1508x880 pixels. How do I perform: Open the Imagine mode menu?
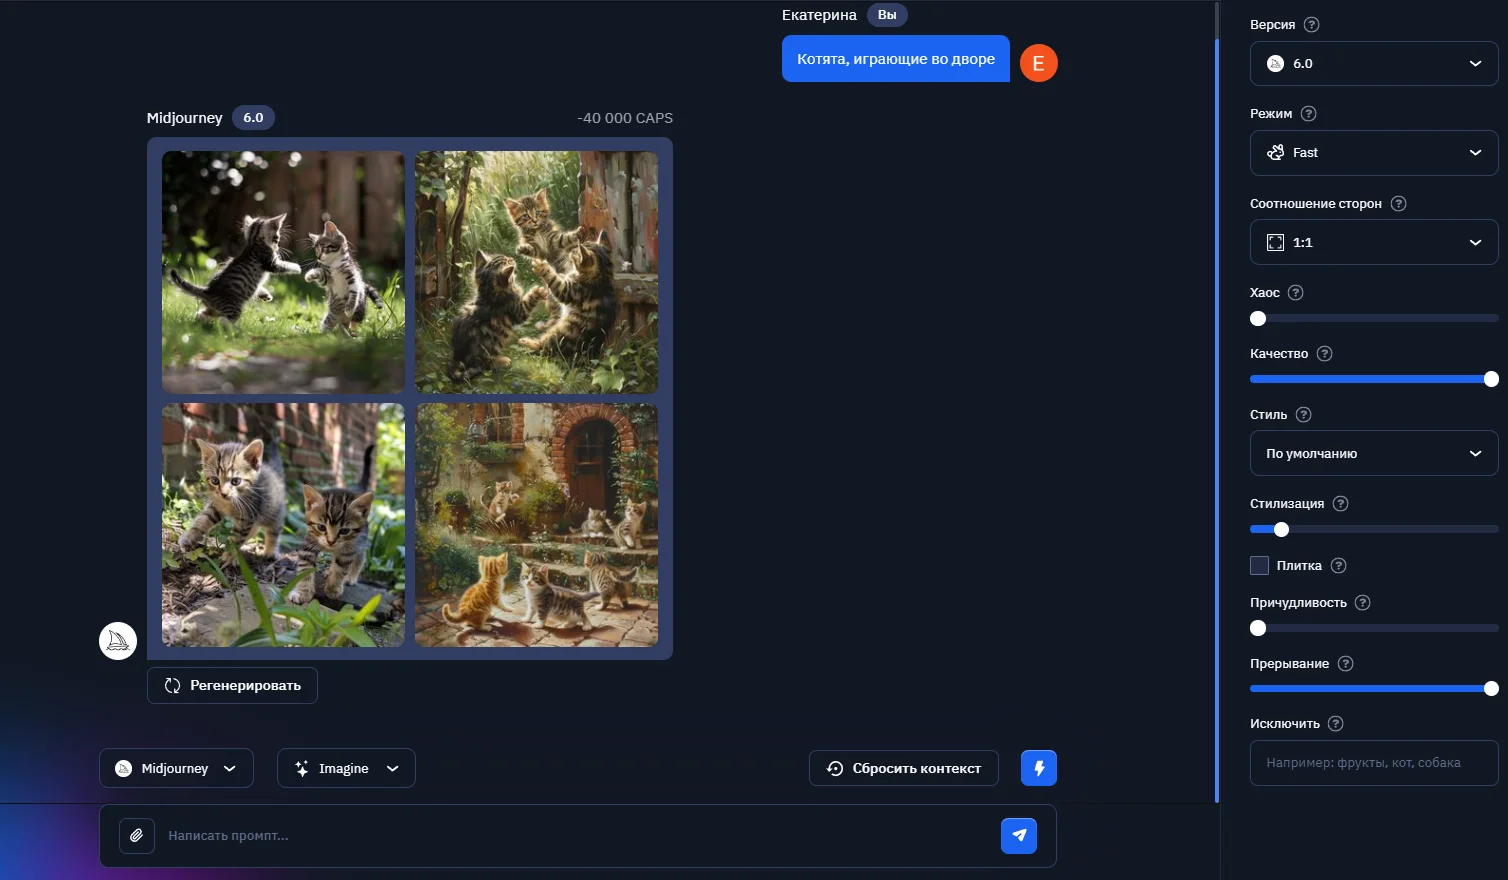346,769
